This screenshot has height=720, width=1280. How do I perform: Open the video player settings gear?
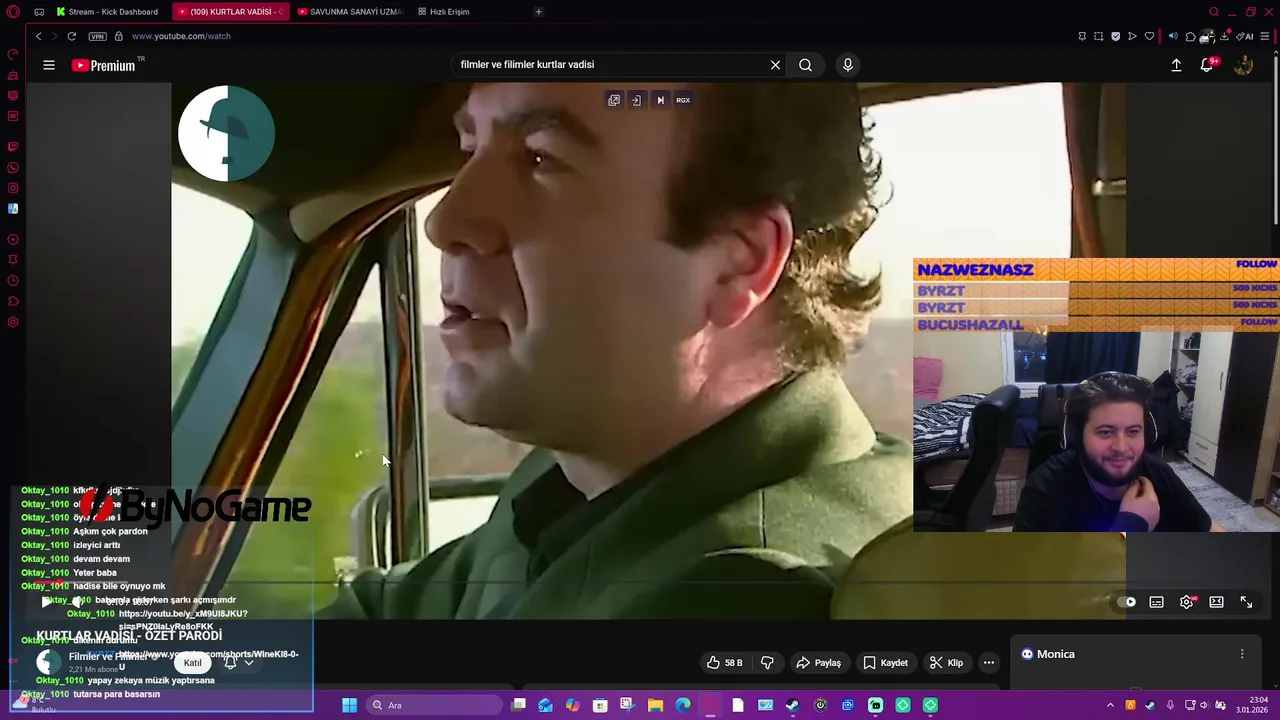click(1186, 602)
